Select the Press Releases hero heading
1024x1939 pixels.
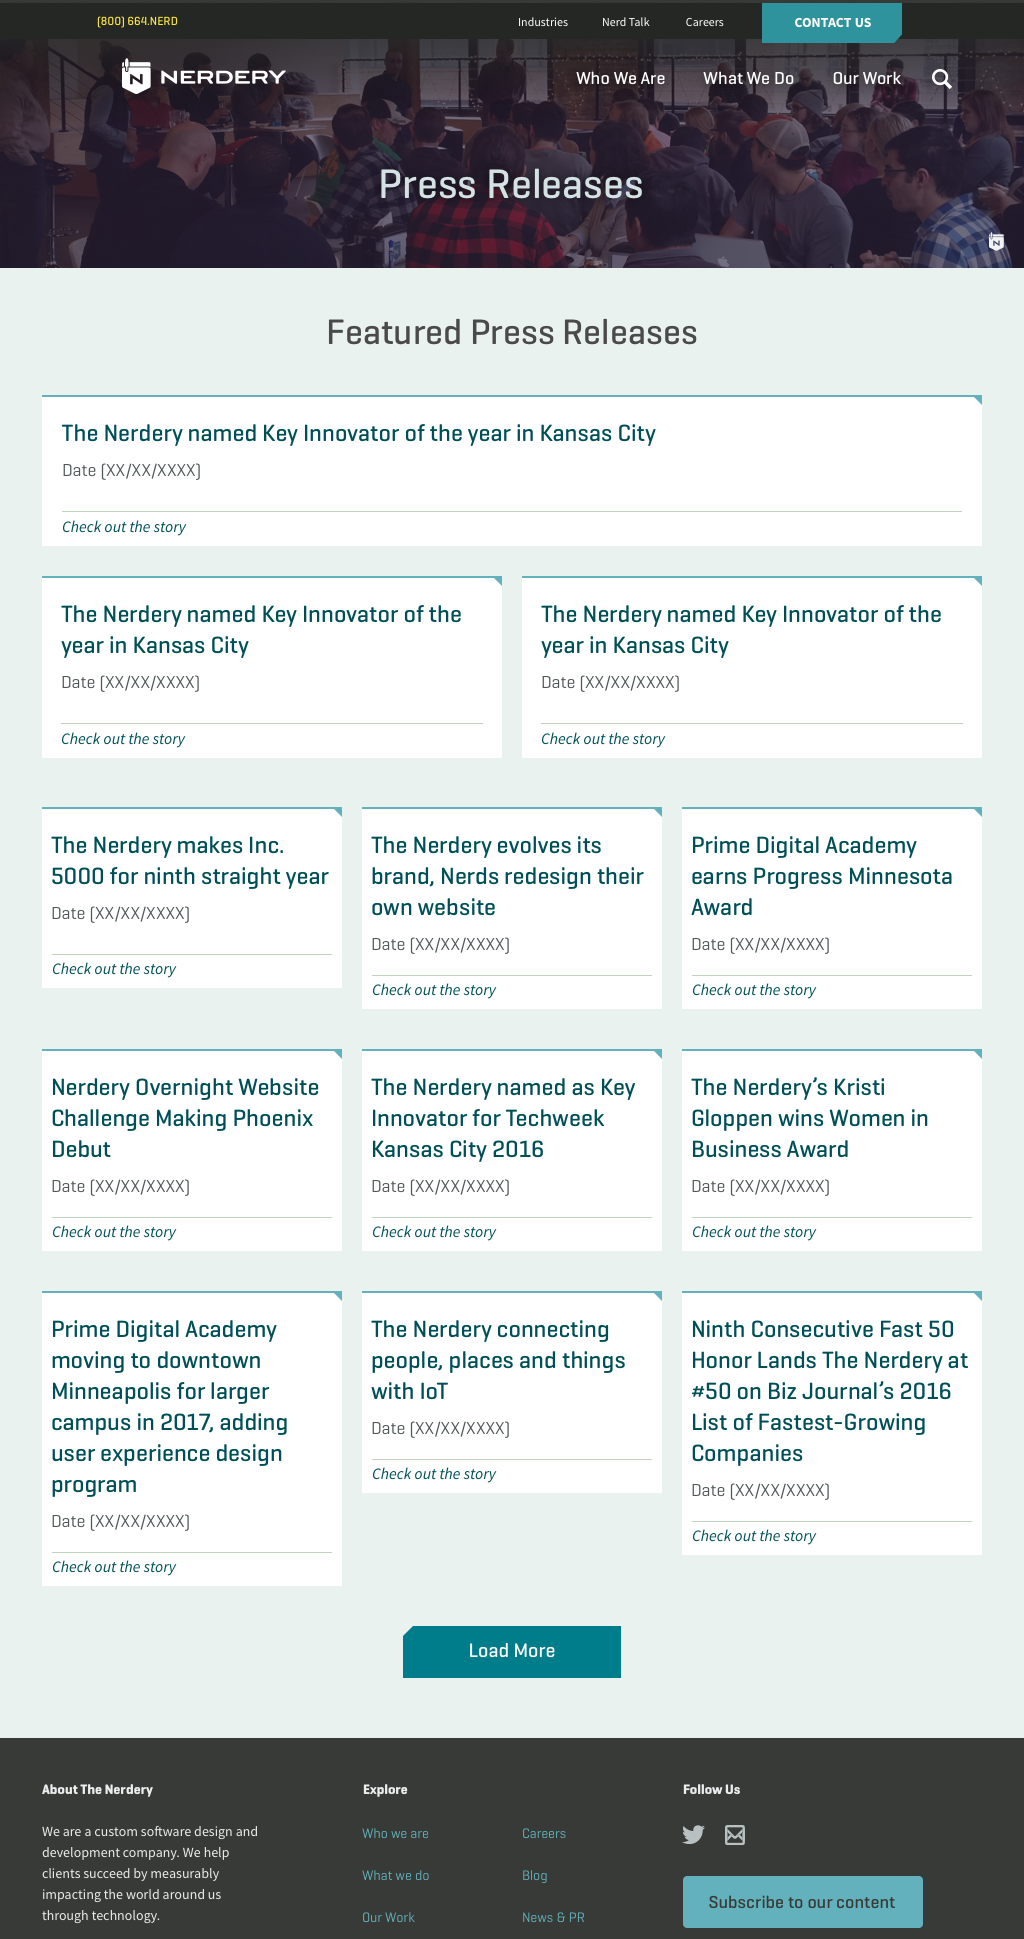coord(511,185)
